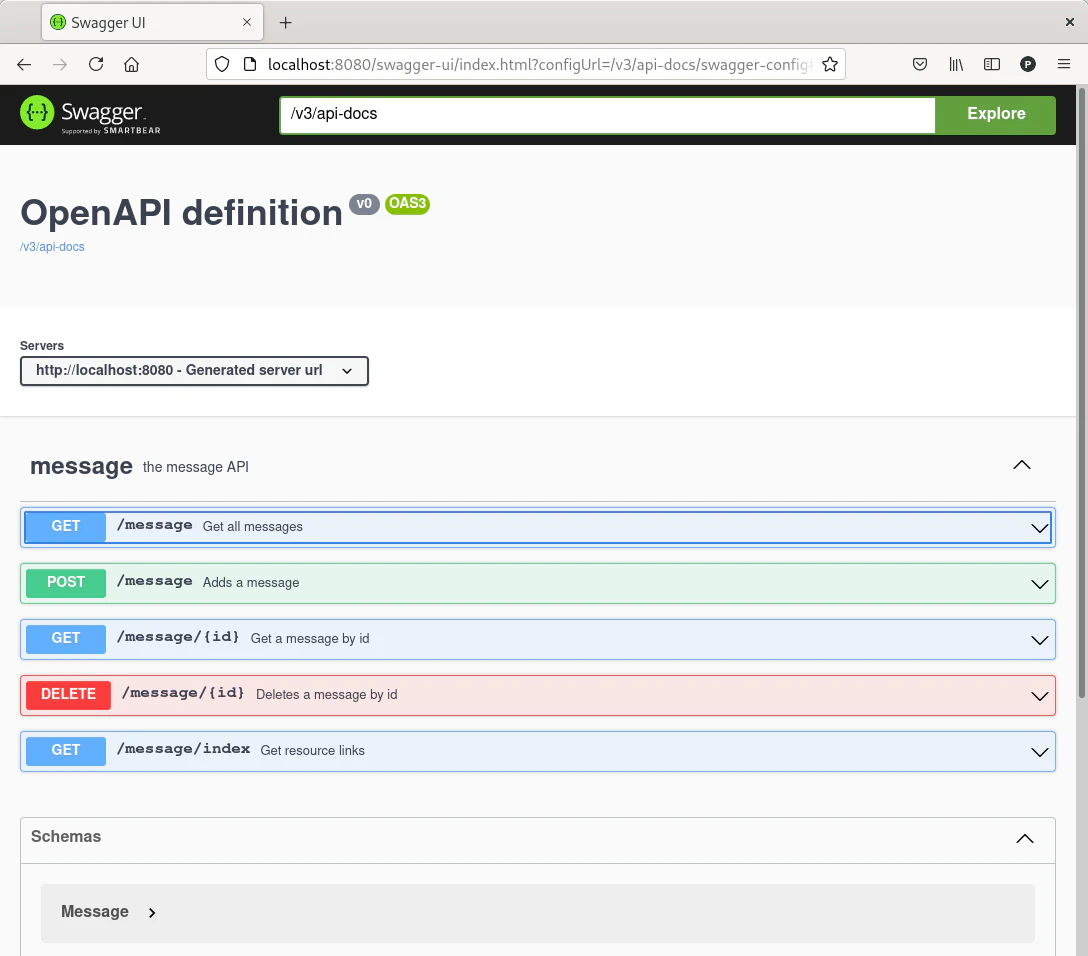Click the API docs URL input field
Viewport: 1088px width, 956px height.
606,114
